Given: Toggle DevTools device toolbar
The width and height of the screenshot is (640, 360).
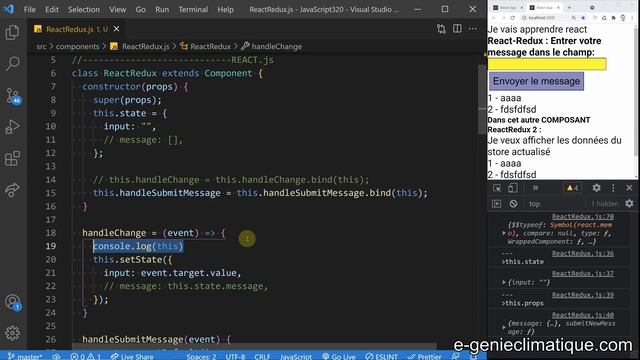Looking at the screenshot, I should (x=512, y=188).
